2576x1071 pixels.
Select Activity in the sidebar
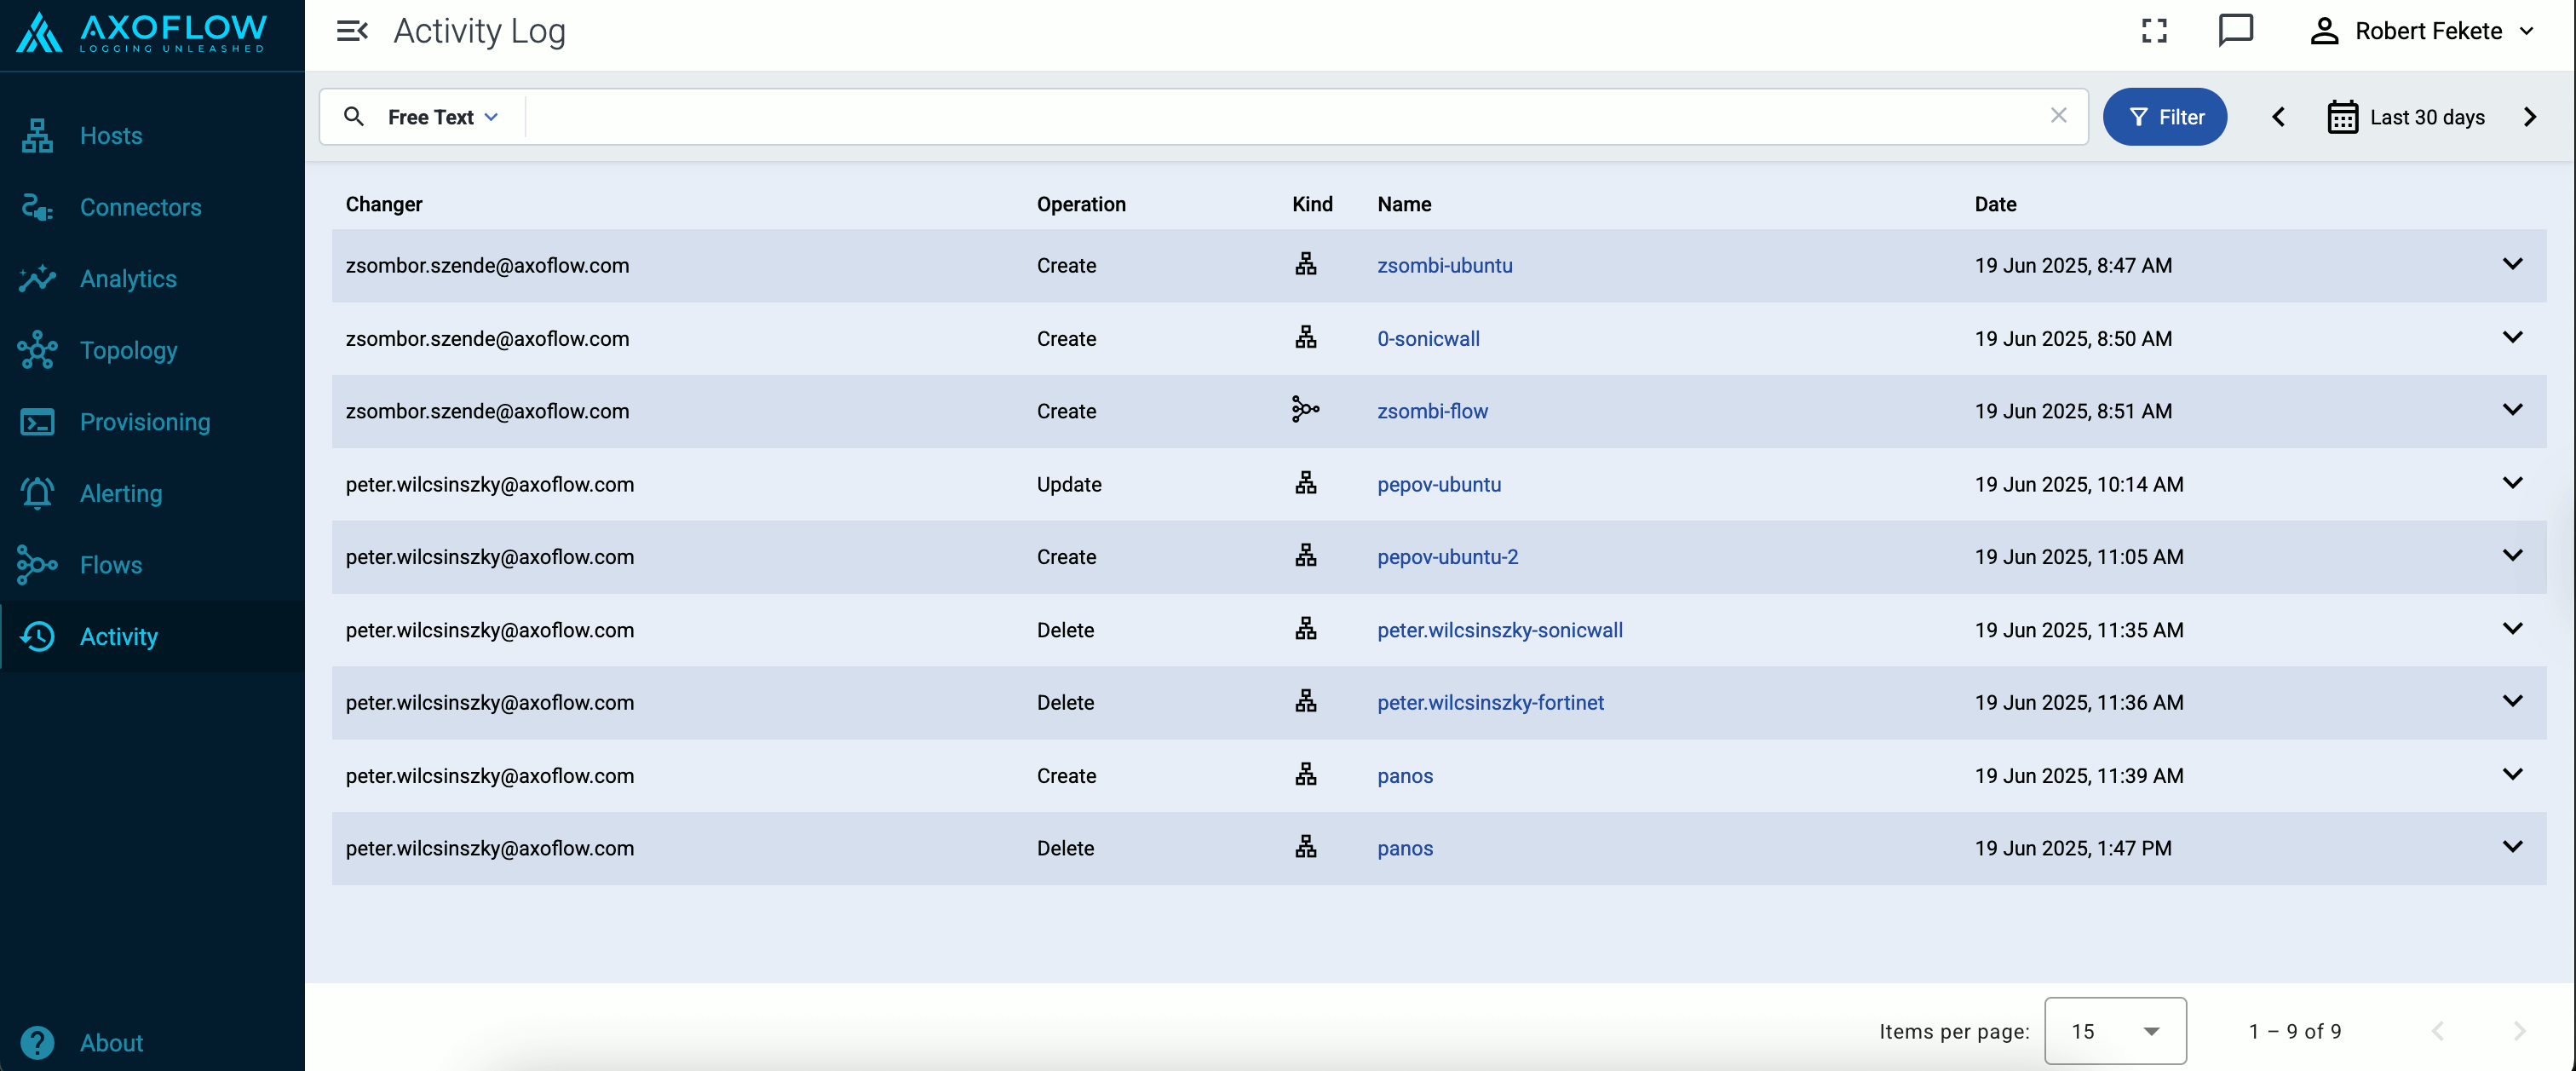click(x=152, y=636)
